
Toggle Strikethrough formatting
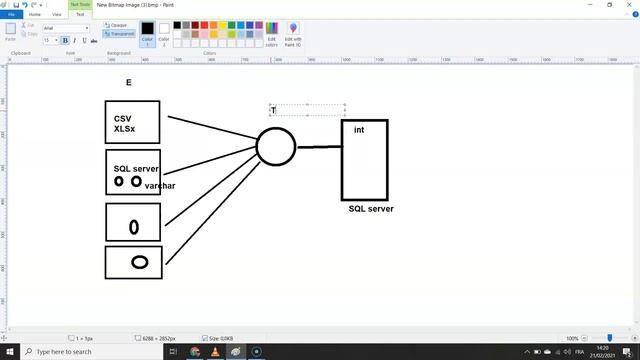94,40
